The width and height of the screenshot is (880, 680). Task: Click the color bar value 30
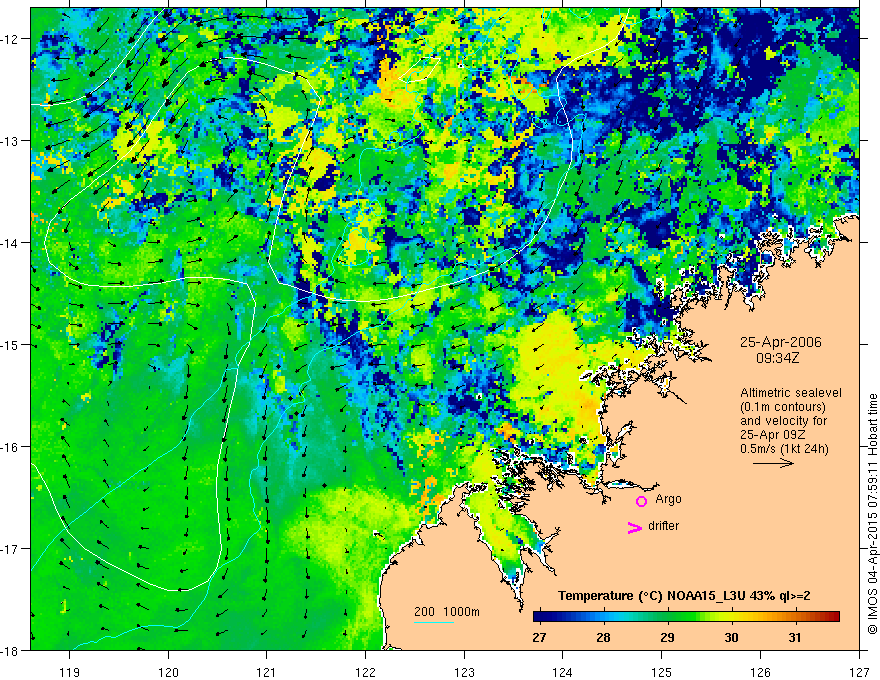[731, 637]
